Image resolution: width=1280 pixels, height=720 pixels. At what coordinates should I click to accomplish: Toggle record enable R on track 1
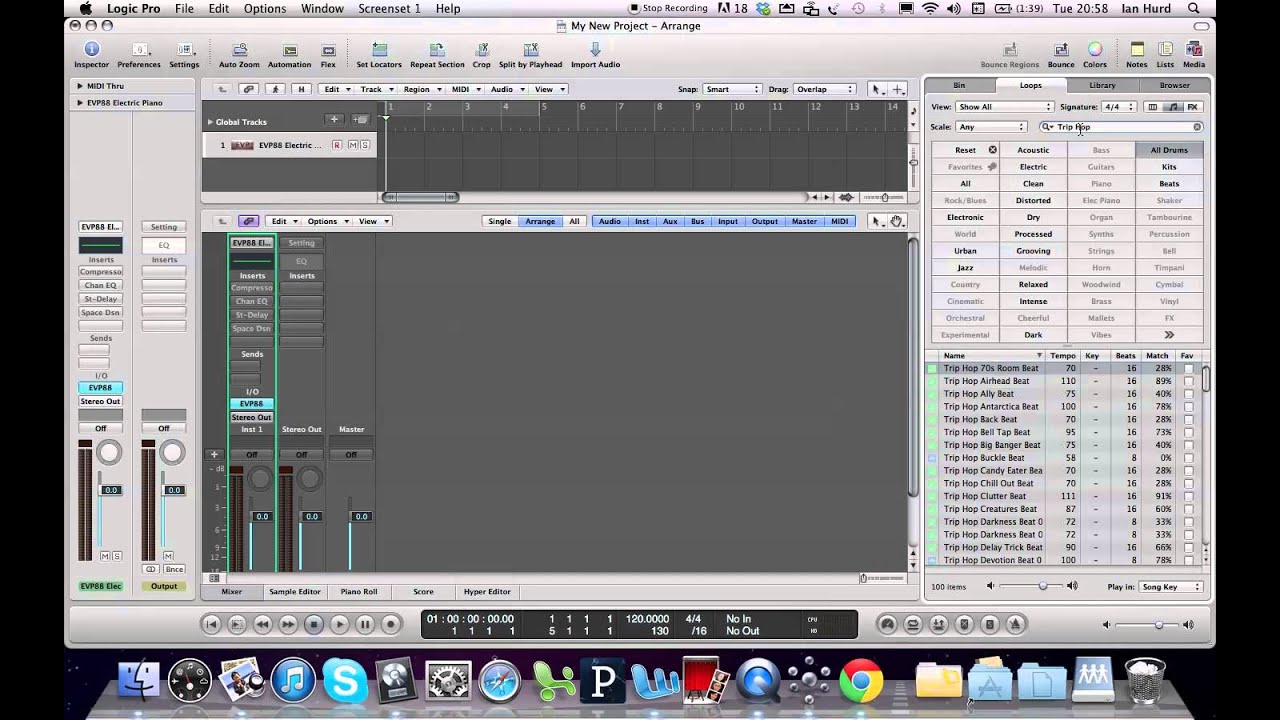[337, 145]
